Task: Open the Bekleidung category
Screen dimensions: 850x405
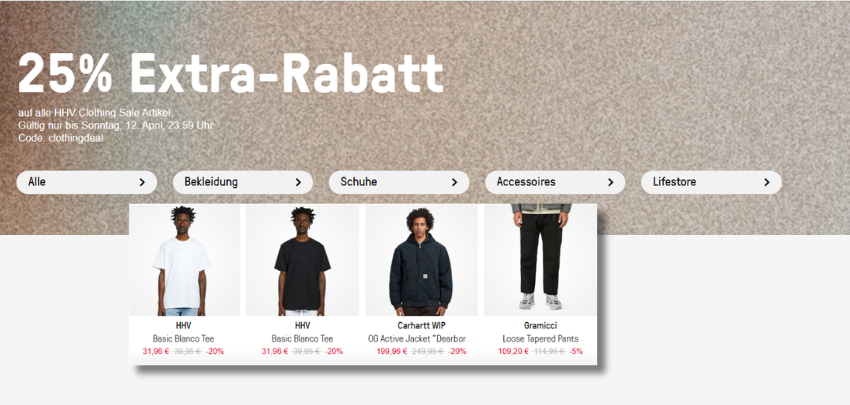Action: coord(243,182)
